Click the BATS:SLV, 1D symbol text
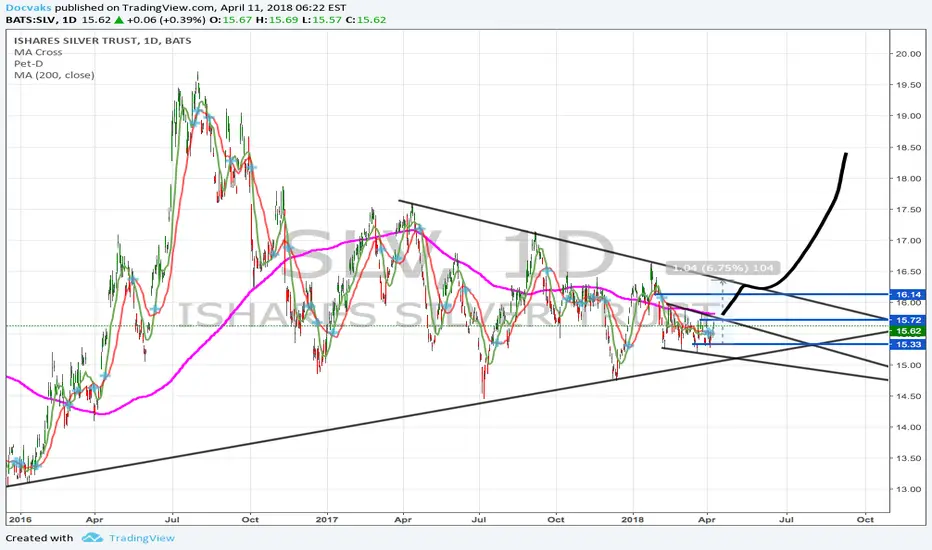 coord(42,20)
